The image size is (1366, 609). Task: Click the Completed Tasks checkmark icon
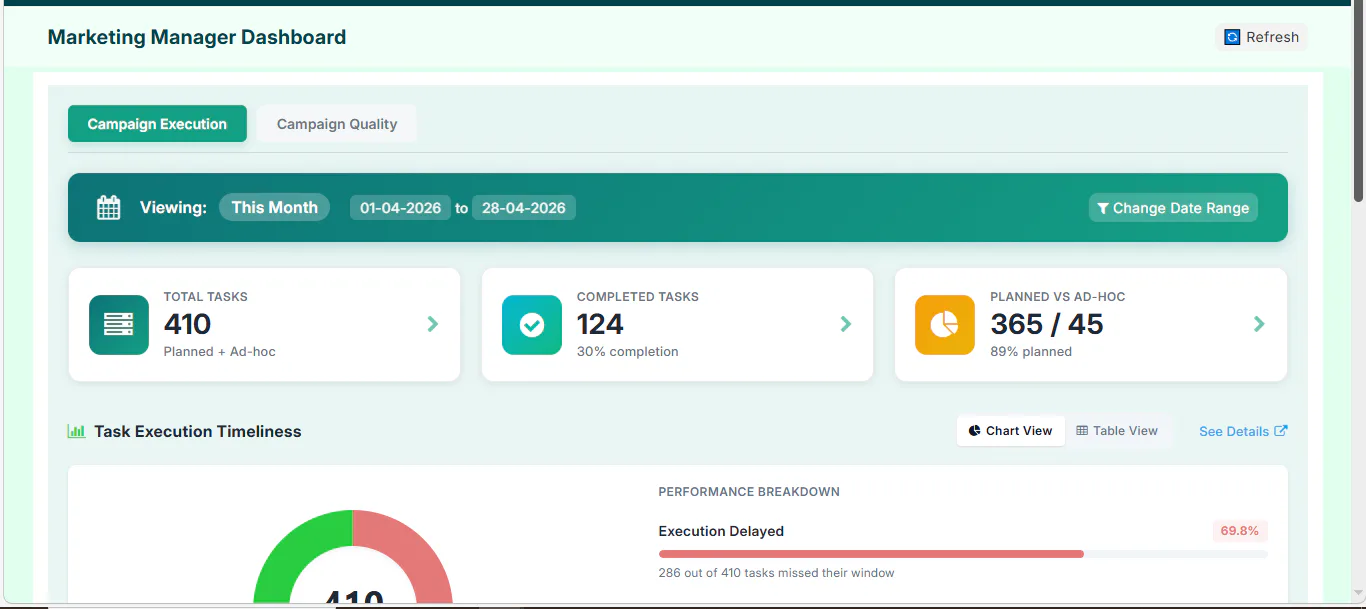pos(532,325)
